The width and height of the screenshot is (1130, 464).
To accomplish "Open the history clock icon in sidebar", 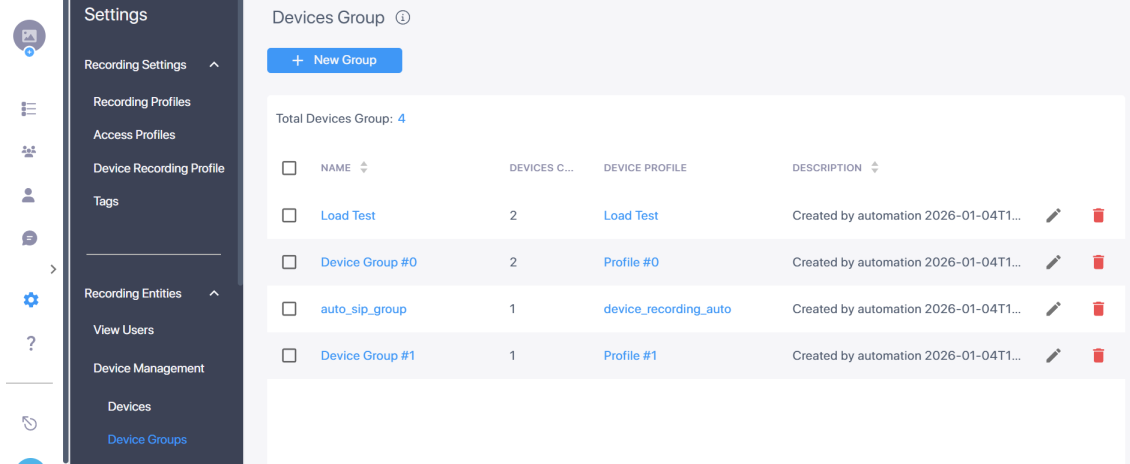I will (30, 423).
